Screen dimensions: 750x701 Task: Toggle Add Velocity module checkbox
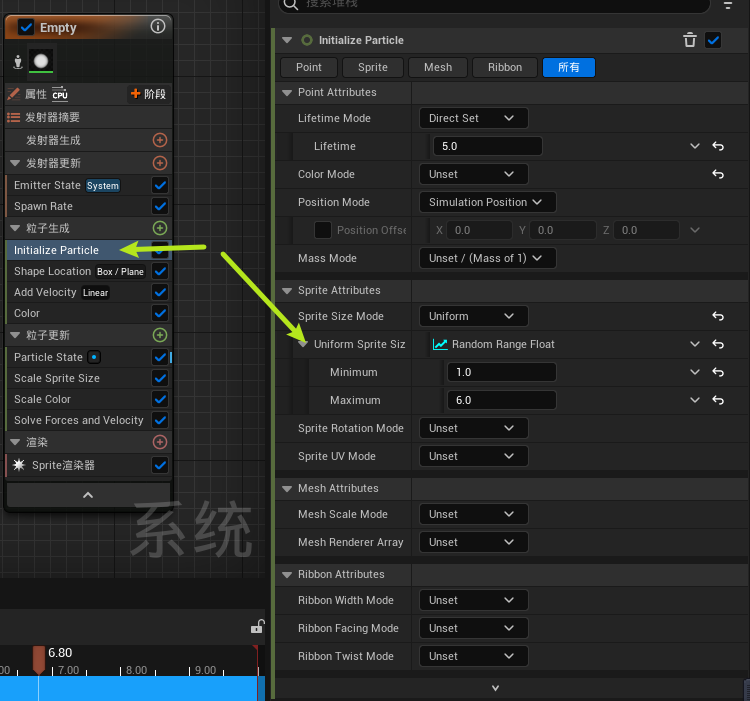tap(160, 292)
